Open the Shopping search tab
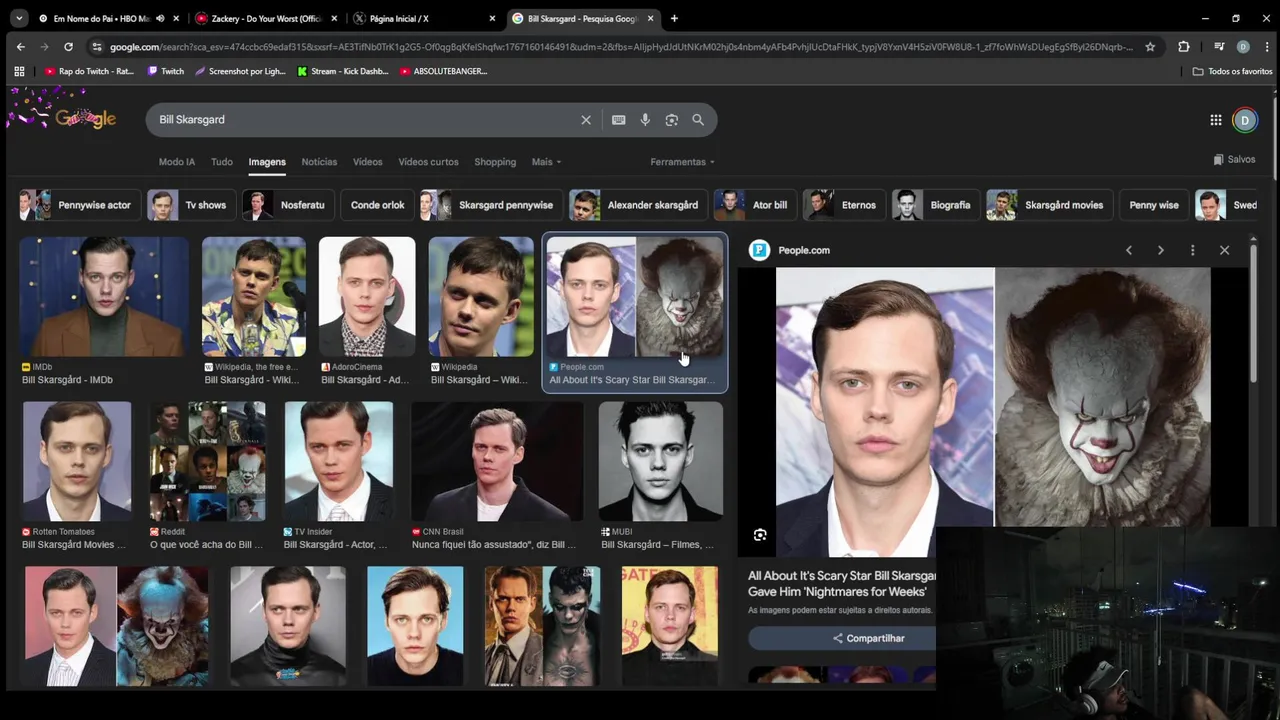Viewport: 1280px width, 720px height. tap(495, 162)
